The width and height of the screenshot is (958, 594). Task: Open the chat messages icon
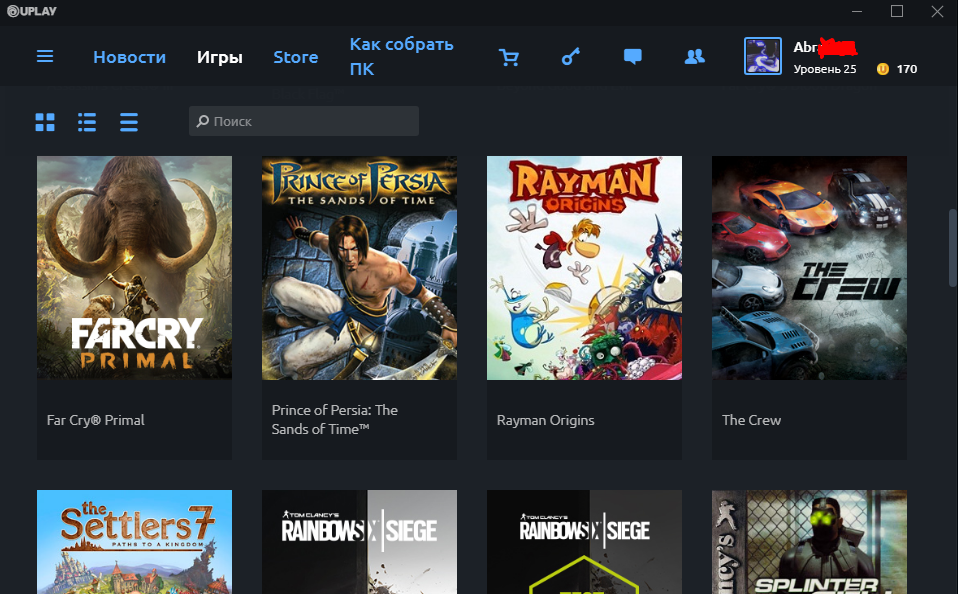pyautogui.click(x=632, y=57)
